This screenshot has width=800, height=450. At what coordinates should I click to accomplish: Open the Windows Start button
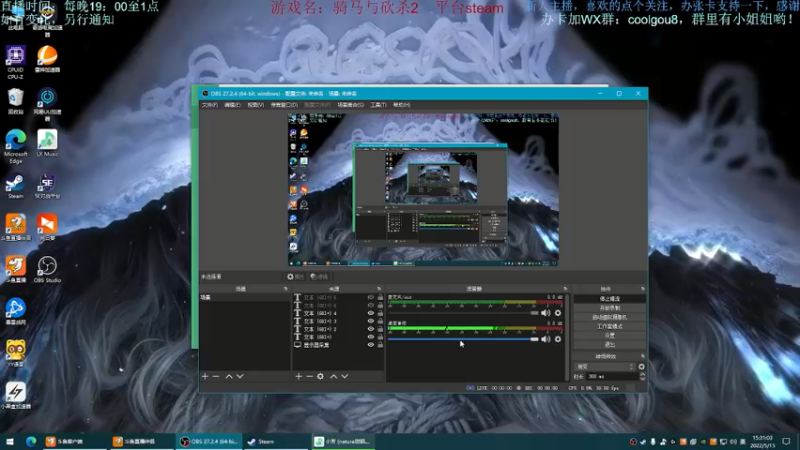point(9,441)
